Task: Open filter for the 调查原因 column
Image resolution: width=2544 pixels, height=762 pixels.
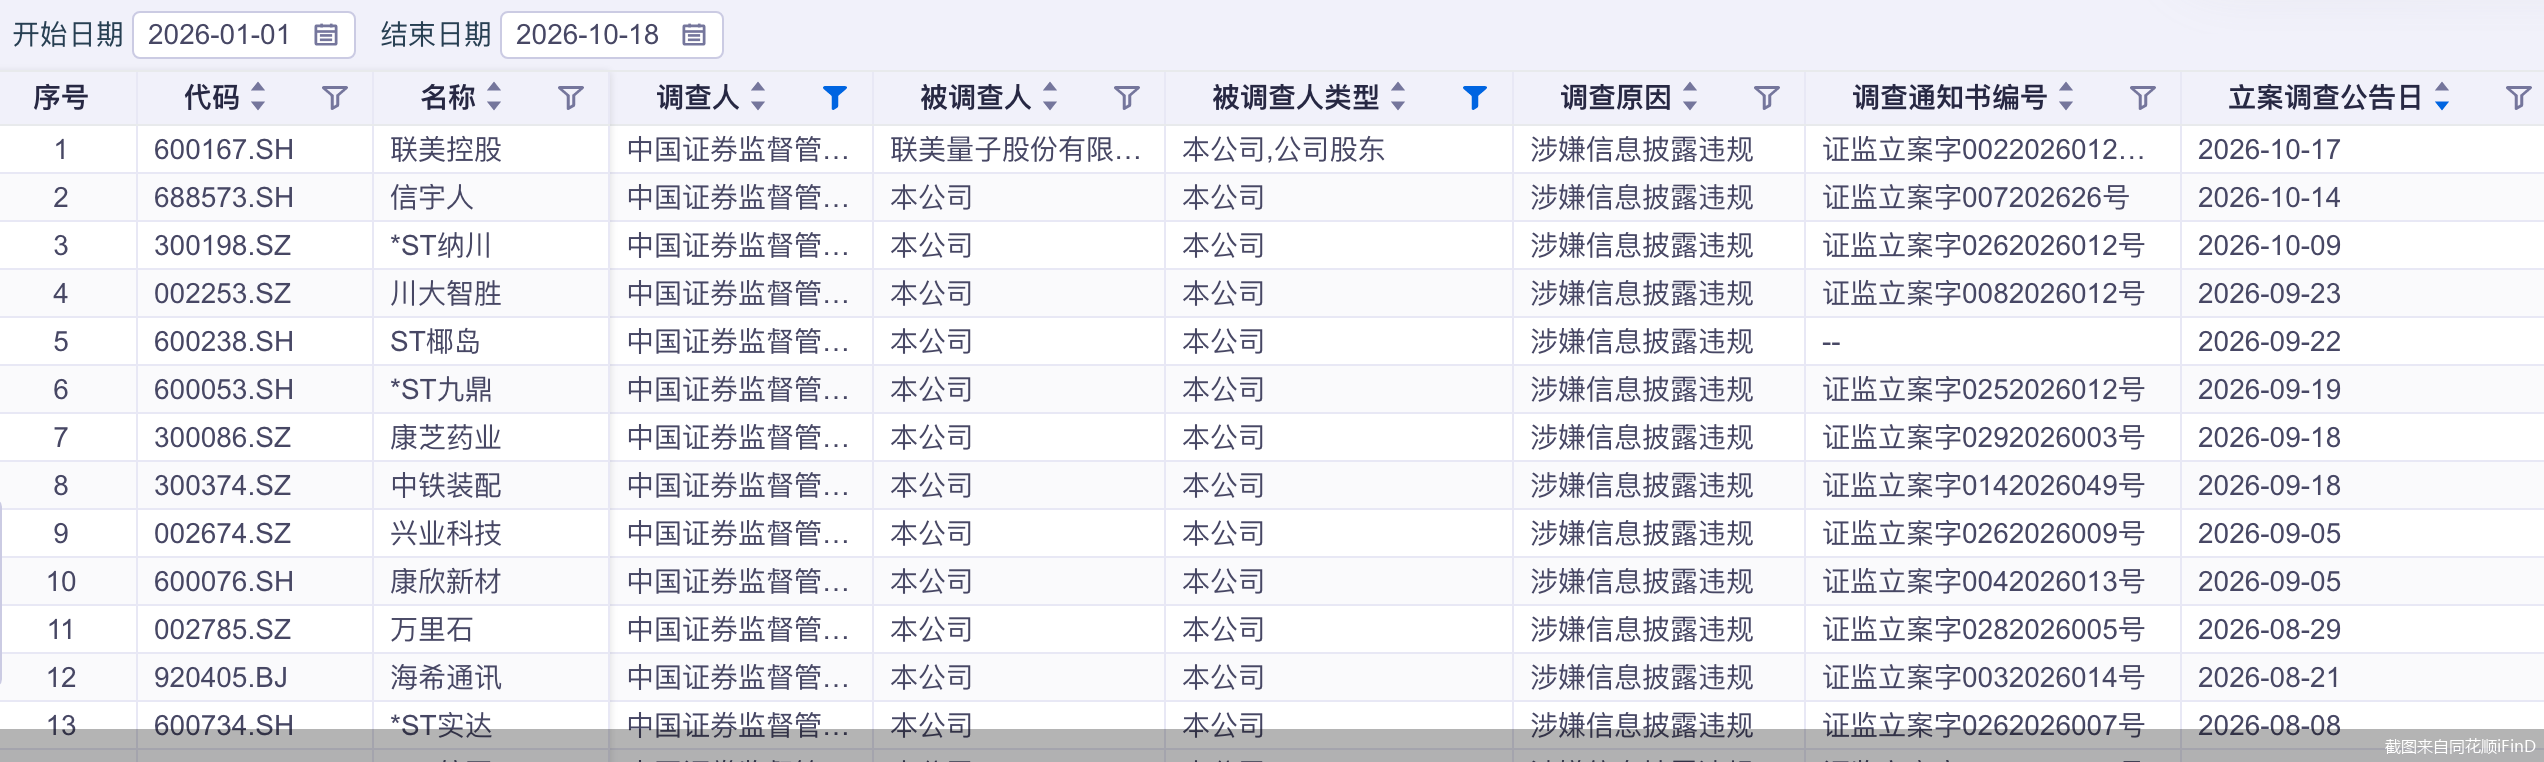Action: pyautogui.click(x=1767, y=97)
